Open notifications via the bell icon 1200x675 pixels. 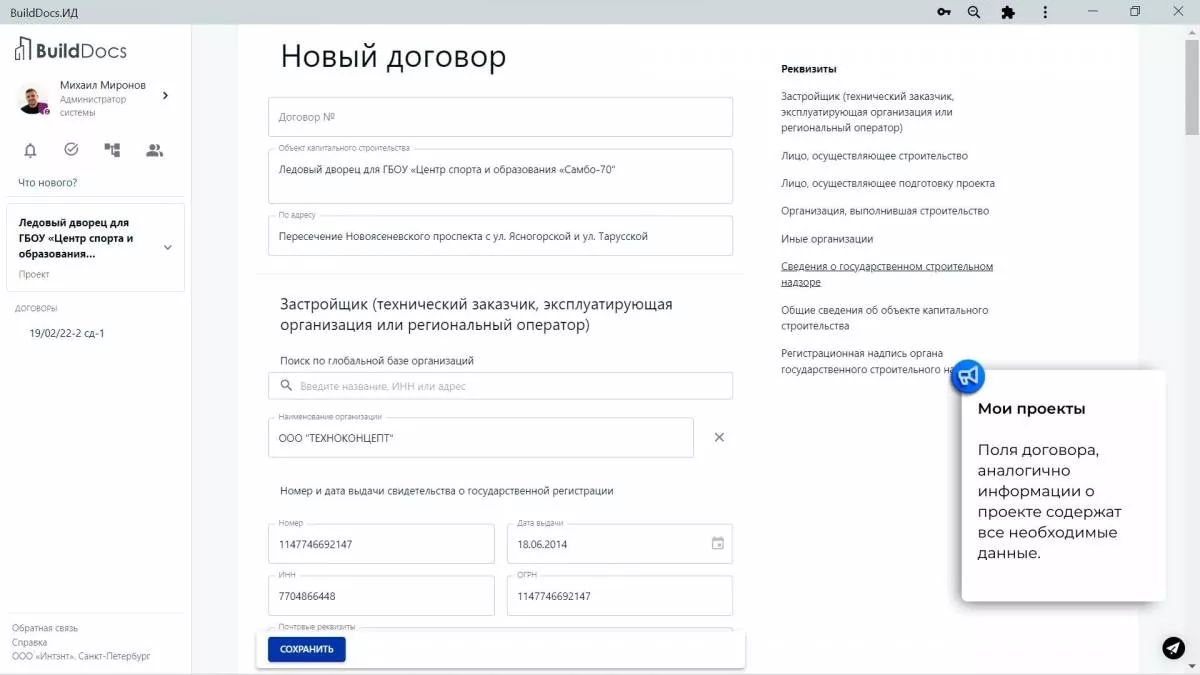click(x=30, y=149)
